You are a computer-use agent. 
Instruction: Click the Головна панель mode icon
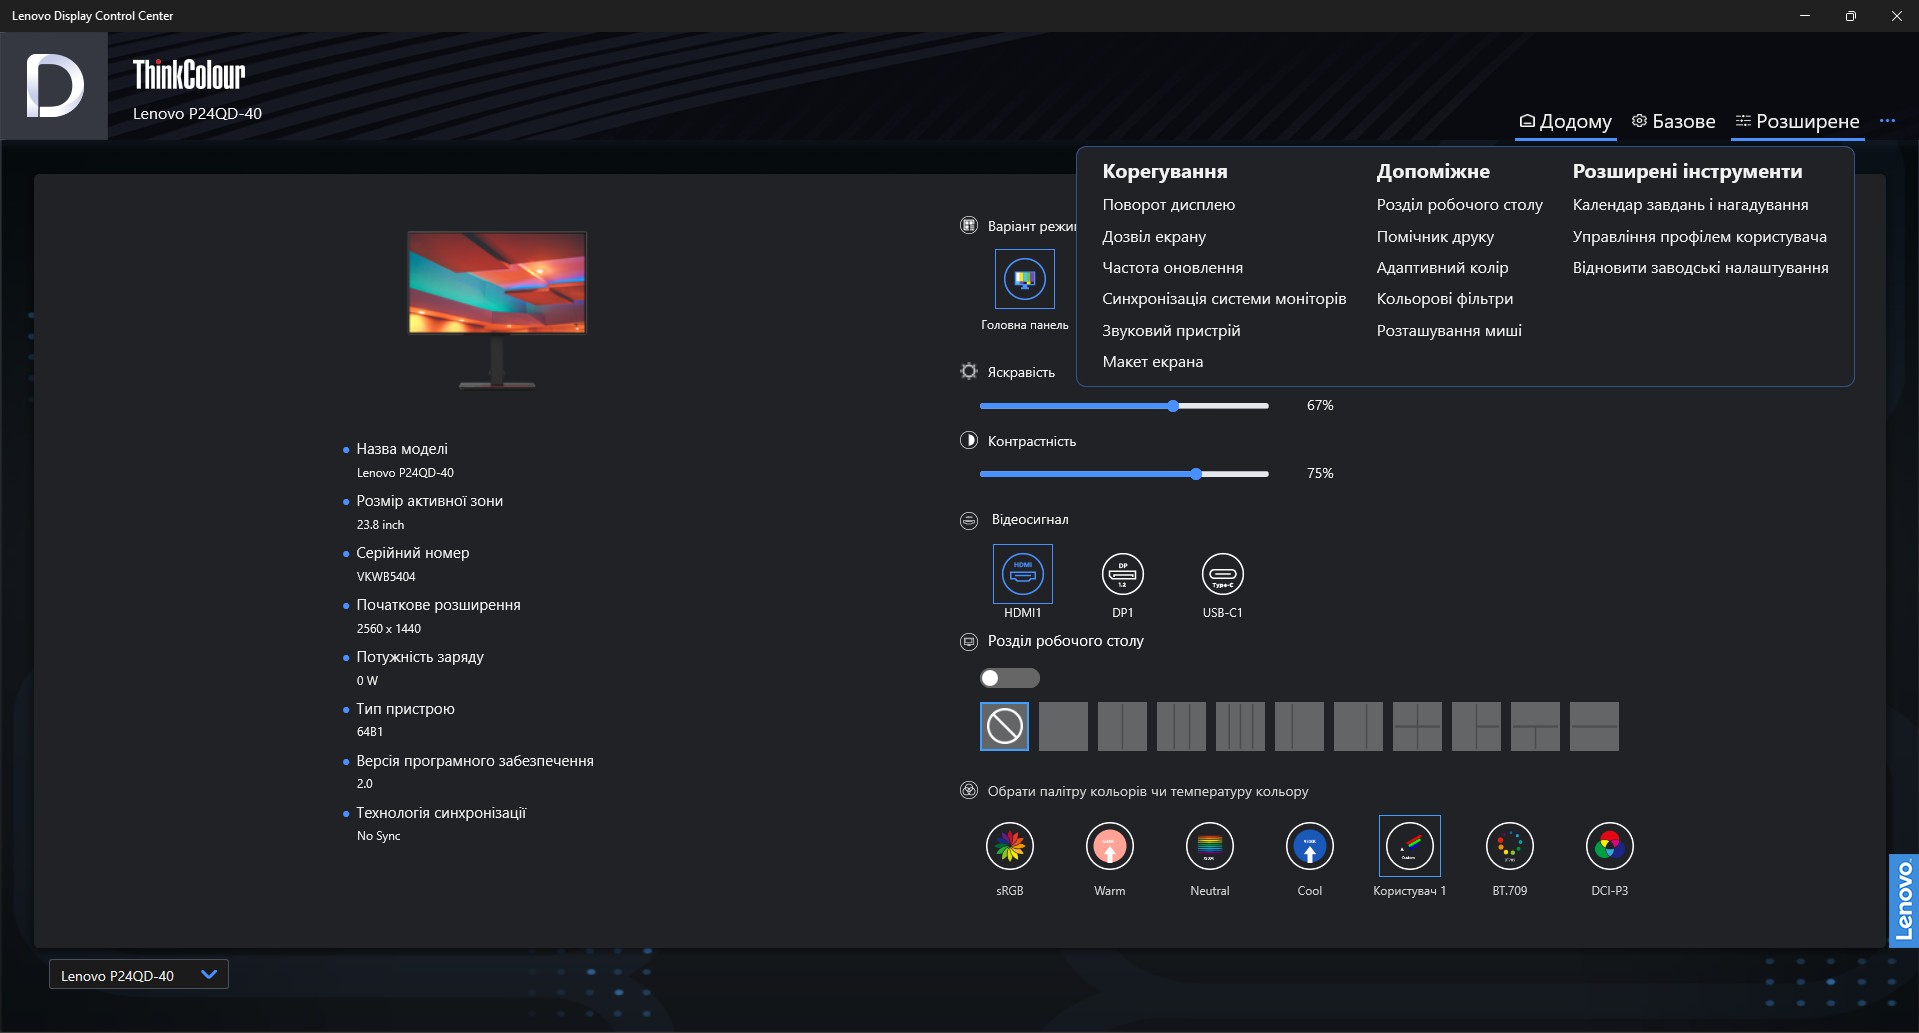(1024, 279)
